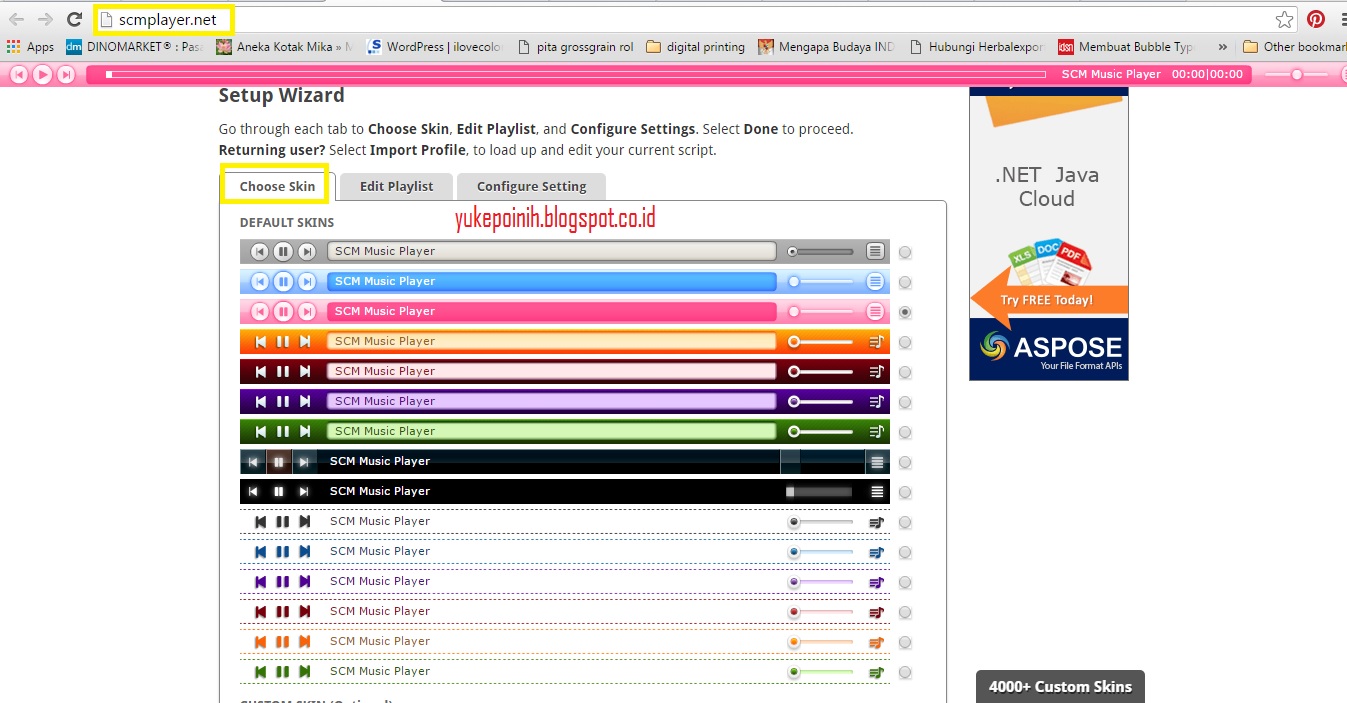
Task: Expand the bookmarks overflow chevron
Action: point(1222,46)
